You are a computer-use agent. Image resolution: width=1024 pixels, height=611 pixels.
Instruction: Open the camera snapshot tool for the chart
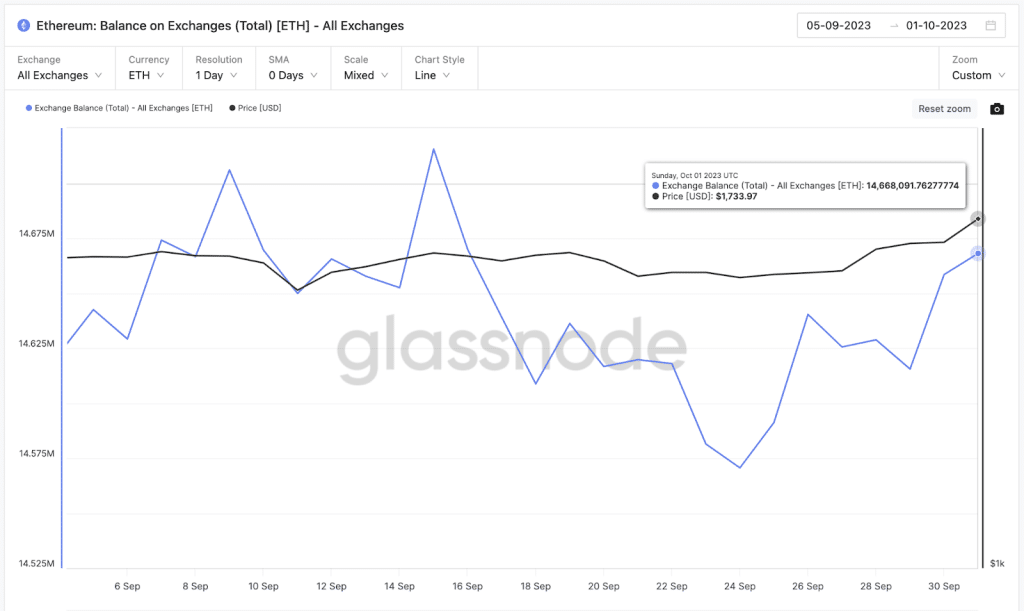point(997,109)
